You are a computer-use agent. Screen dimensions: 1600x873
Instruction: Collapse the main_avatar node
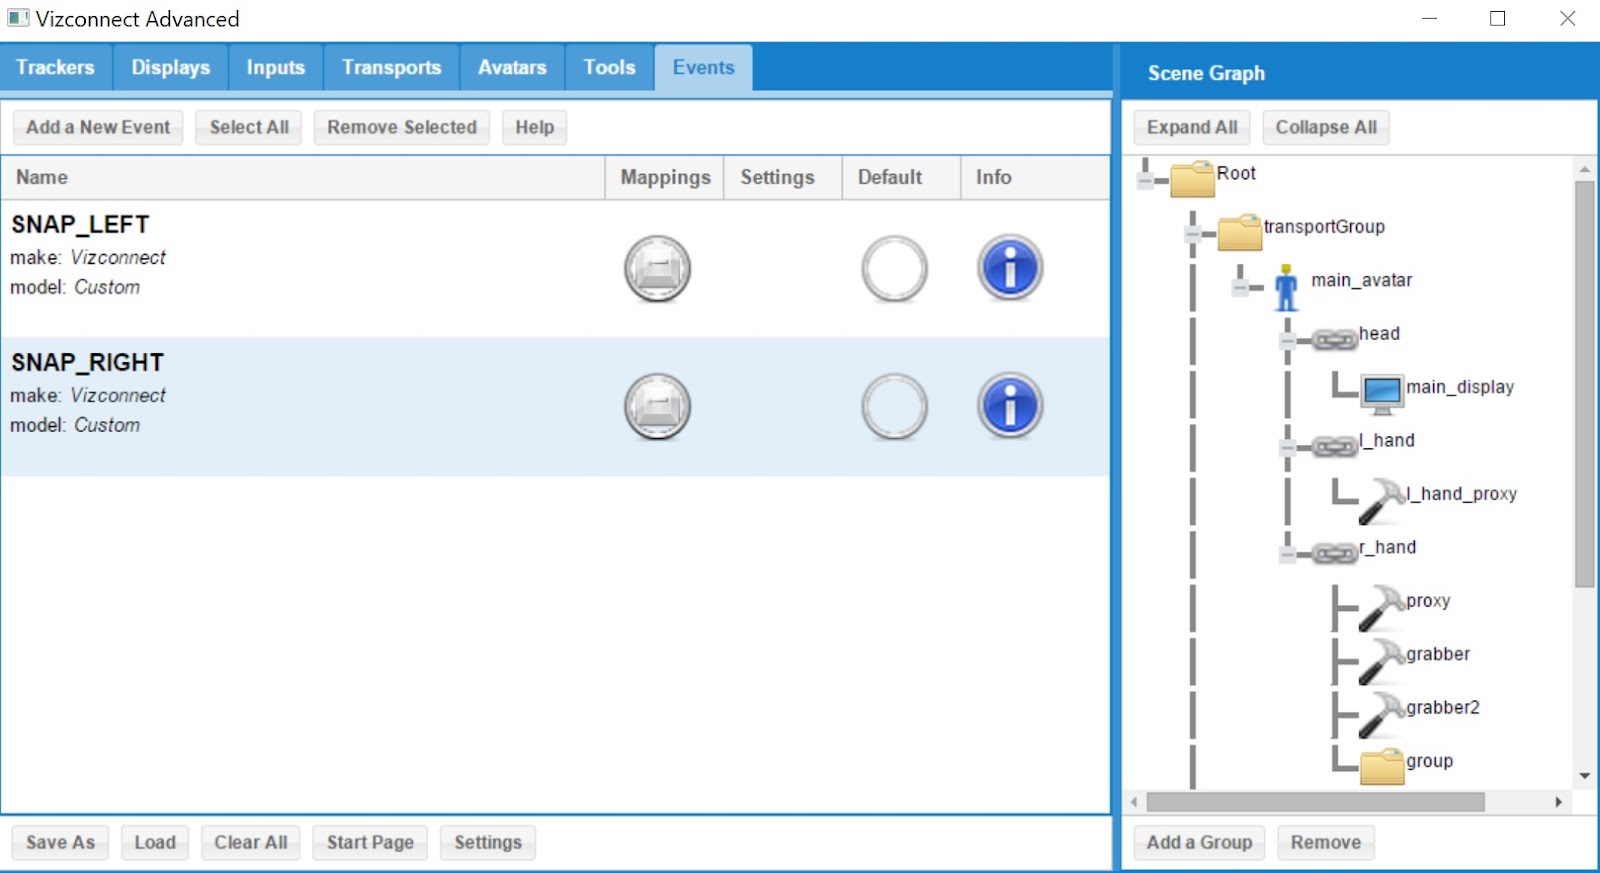(1240, 288)
